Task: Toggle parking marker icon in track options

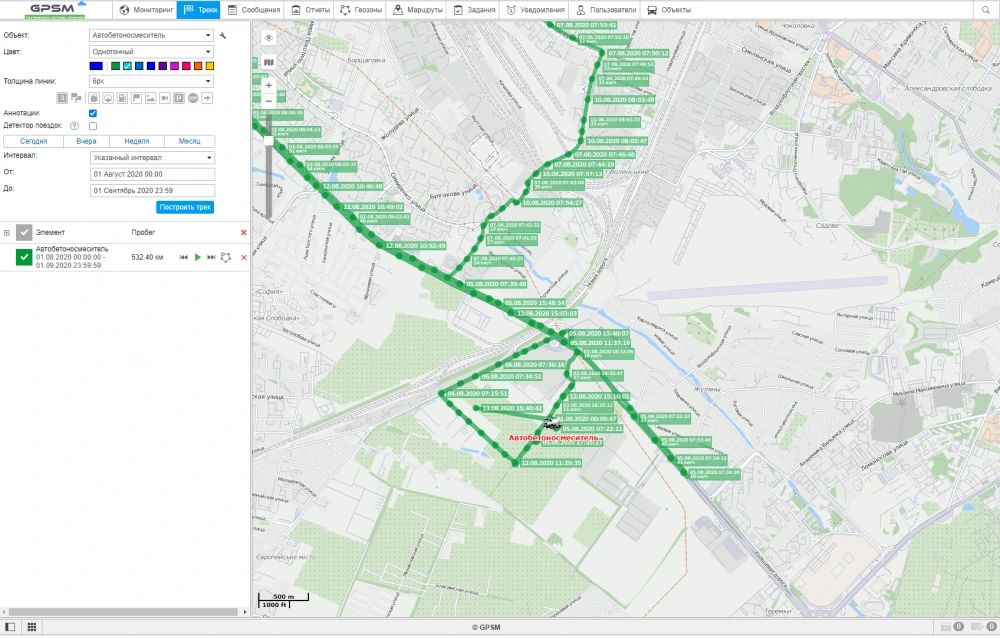Action: click(179, 98)
